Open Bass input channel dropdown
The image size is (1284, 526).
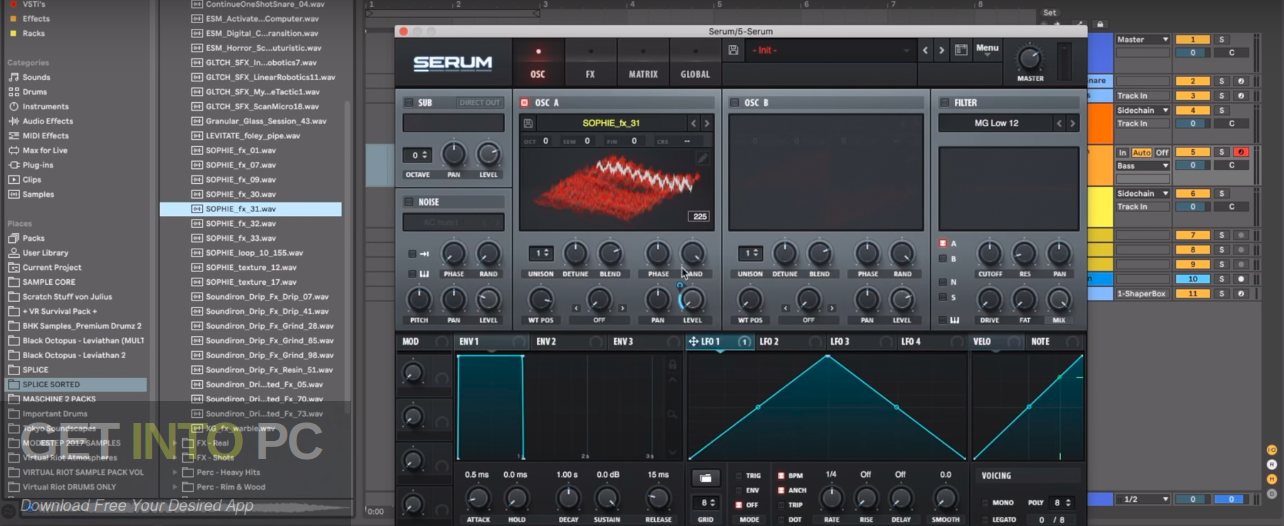[1143, 165]
